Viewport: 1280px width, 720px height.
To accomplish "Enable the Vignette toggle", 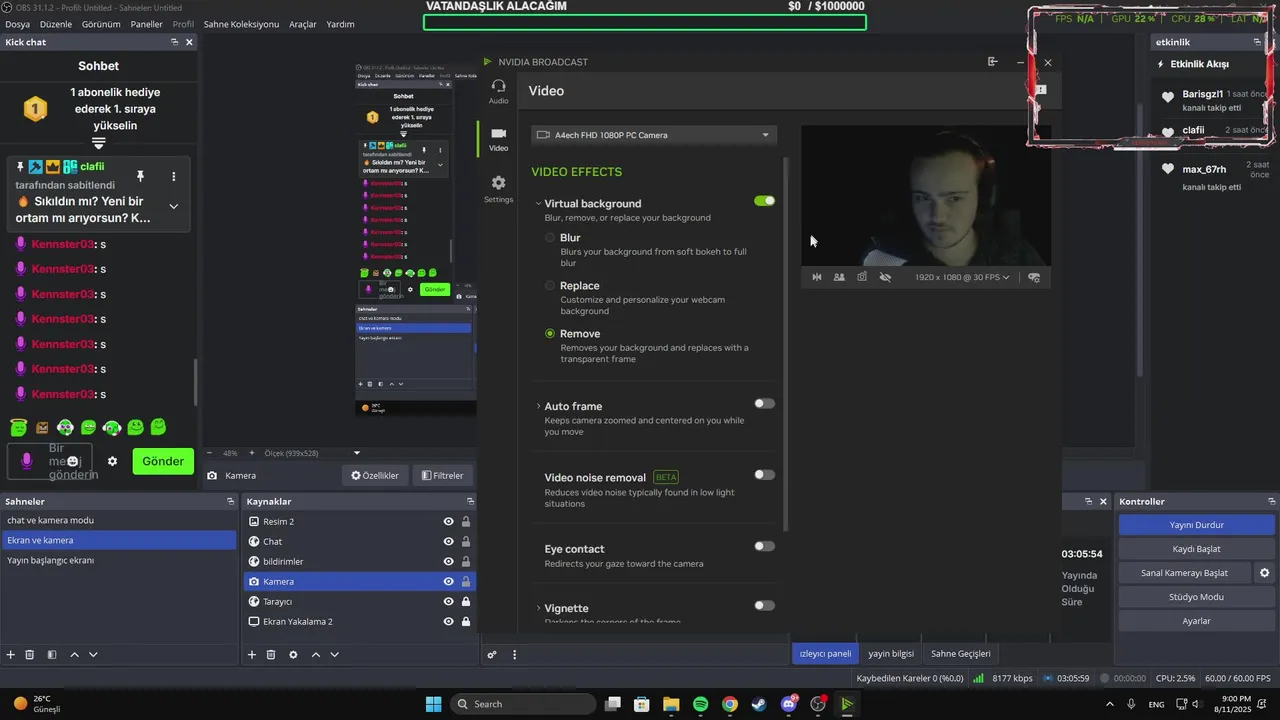I will click(x=764, y=605).
